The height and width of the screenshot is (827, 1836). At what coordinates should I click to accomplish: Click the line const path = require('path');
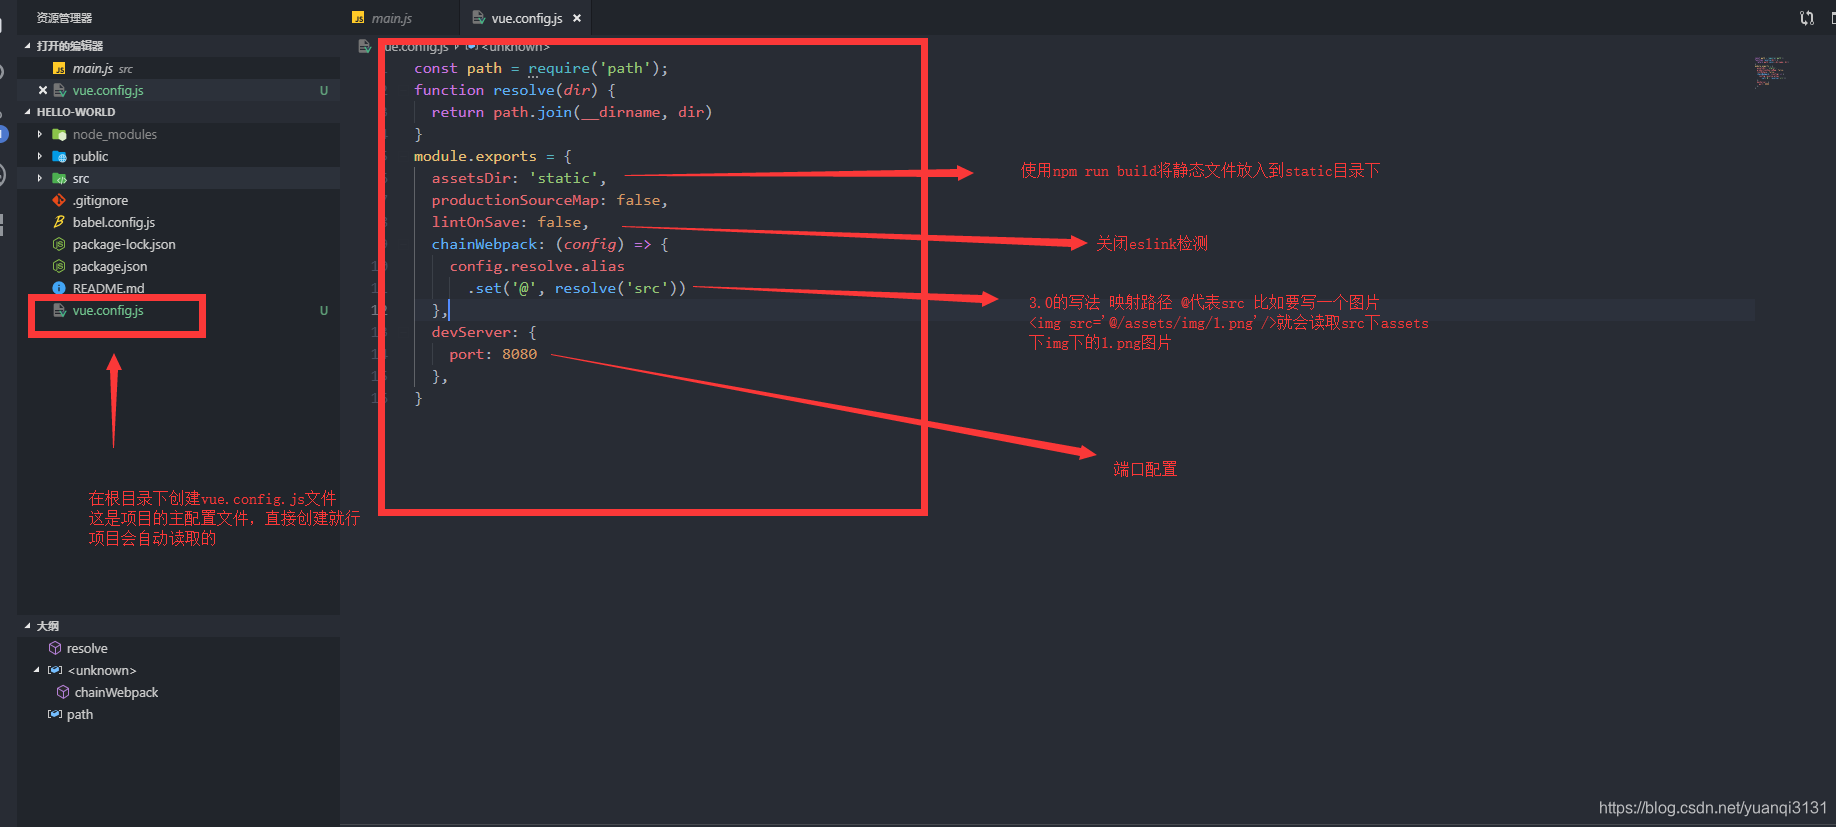[541, 68]
